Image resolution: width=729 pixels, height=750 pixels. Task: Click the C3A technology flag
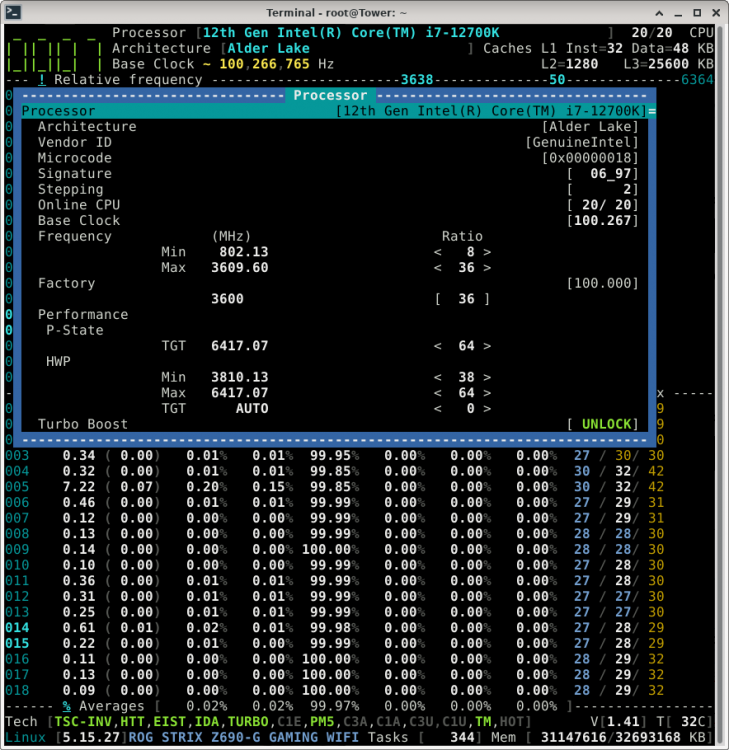[355, 722]
